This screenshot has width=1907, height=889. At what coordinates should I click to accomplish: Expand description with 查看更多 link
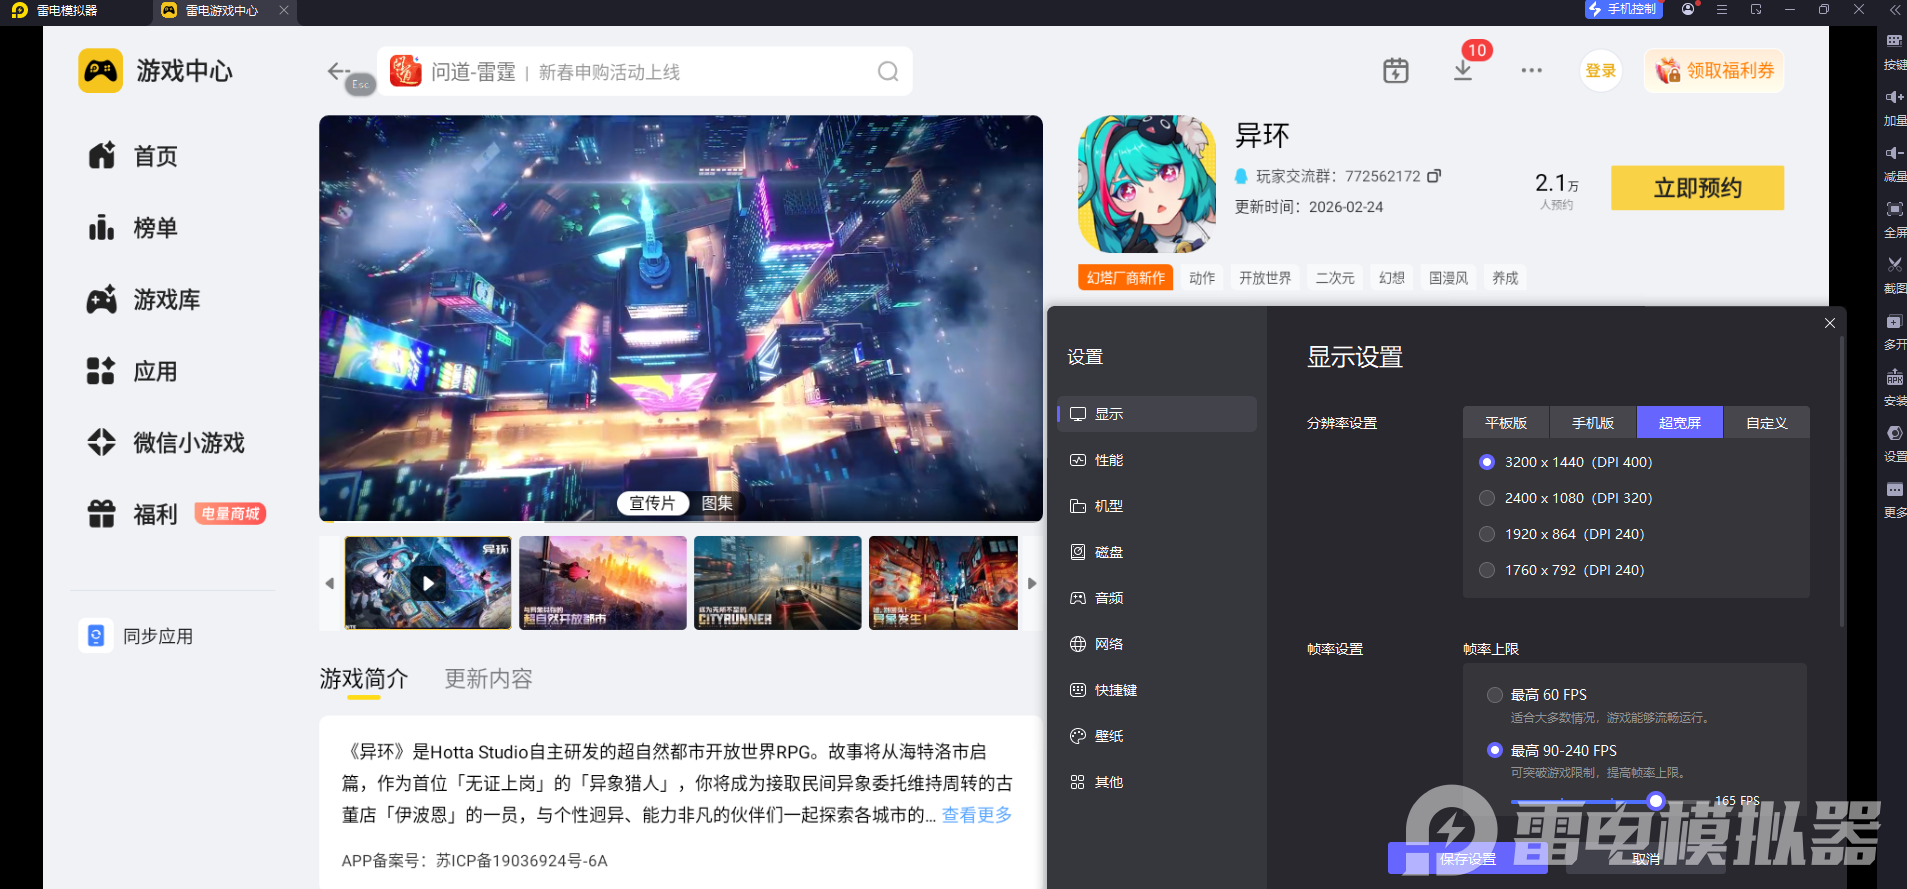click(977, 815)
